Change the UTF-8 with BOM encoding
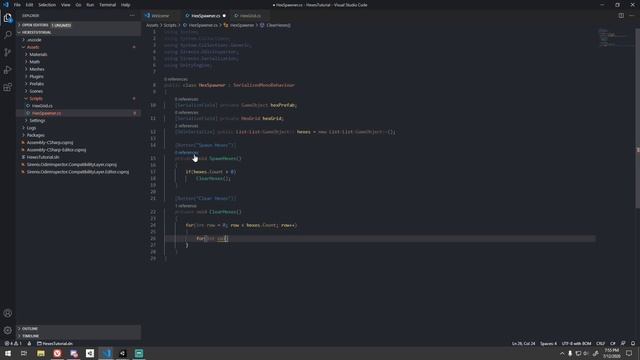Viewport: 640px width, 360px height. tap(576, 344)
